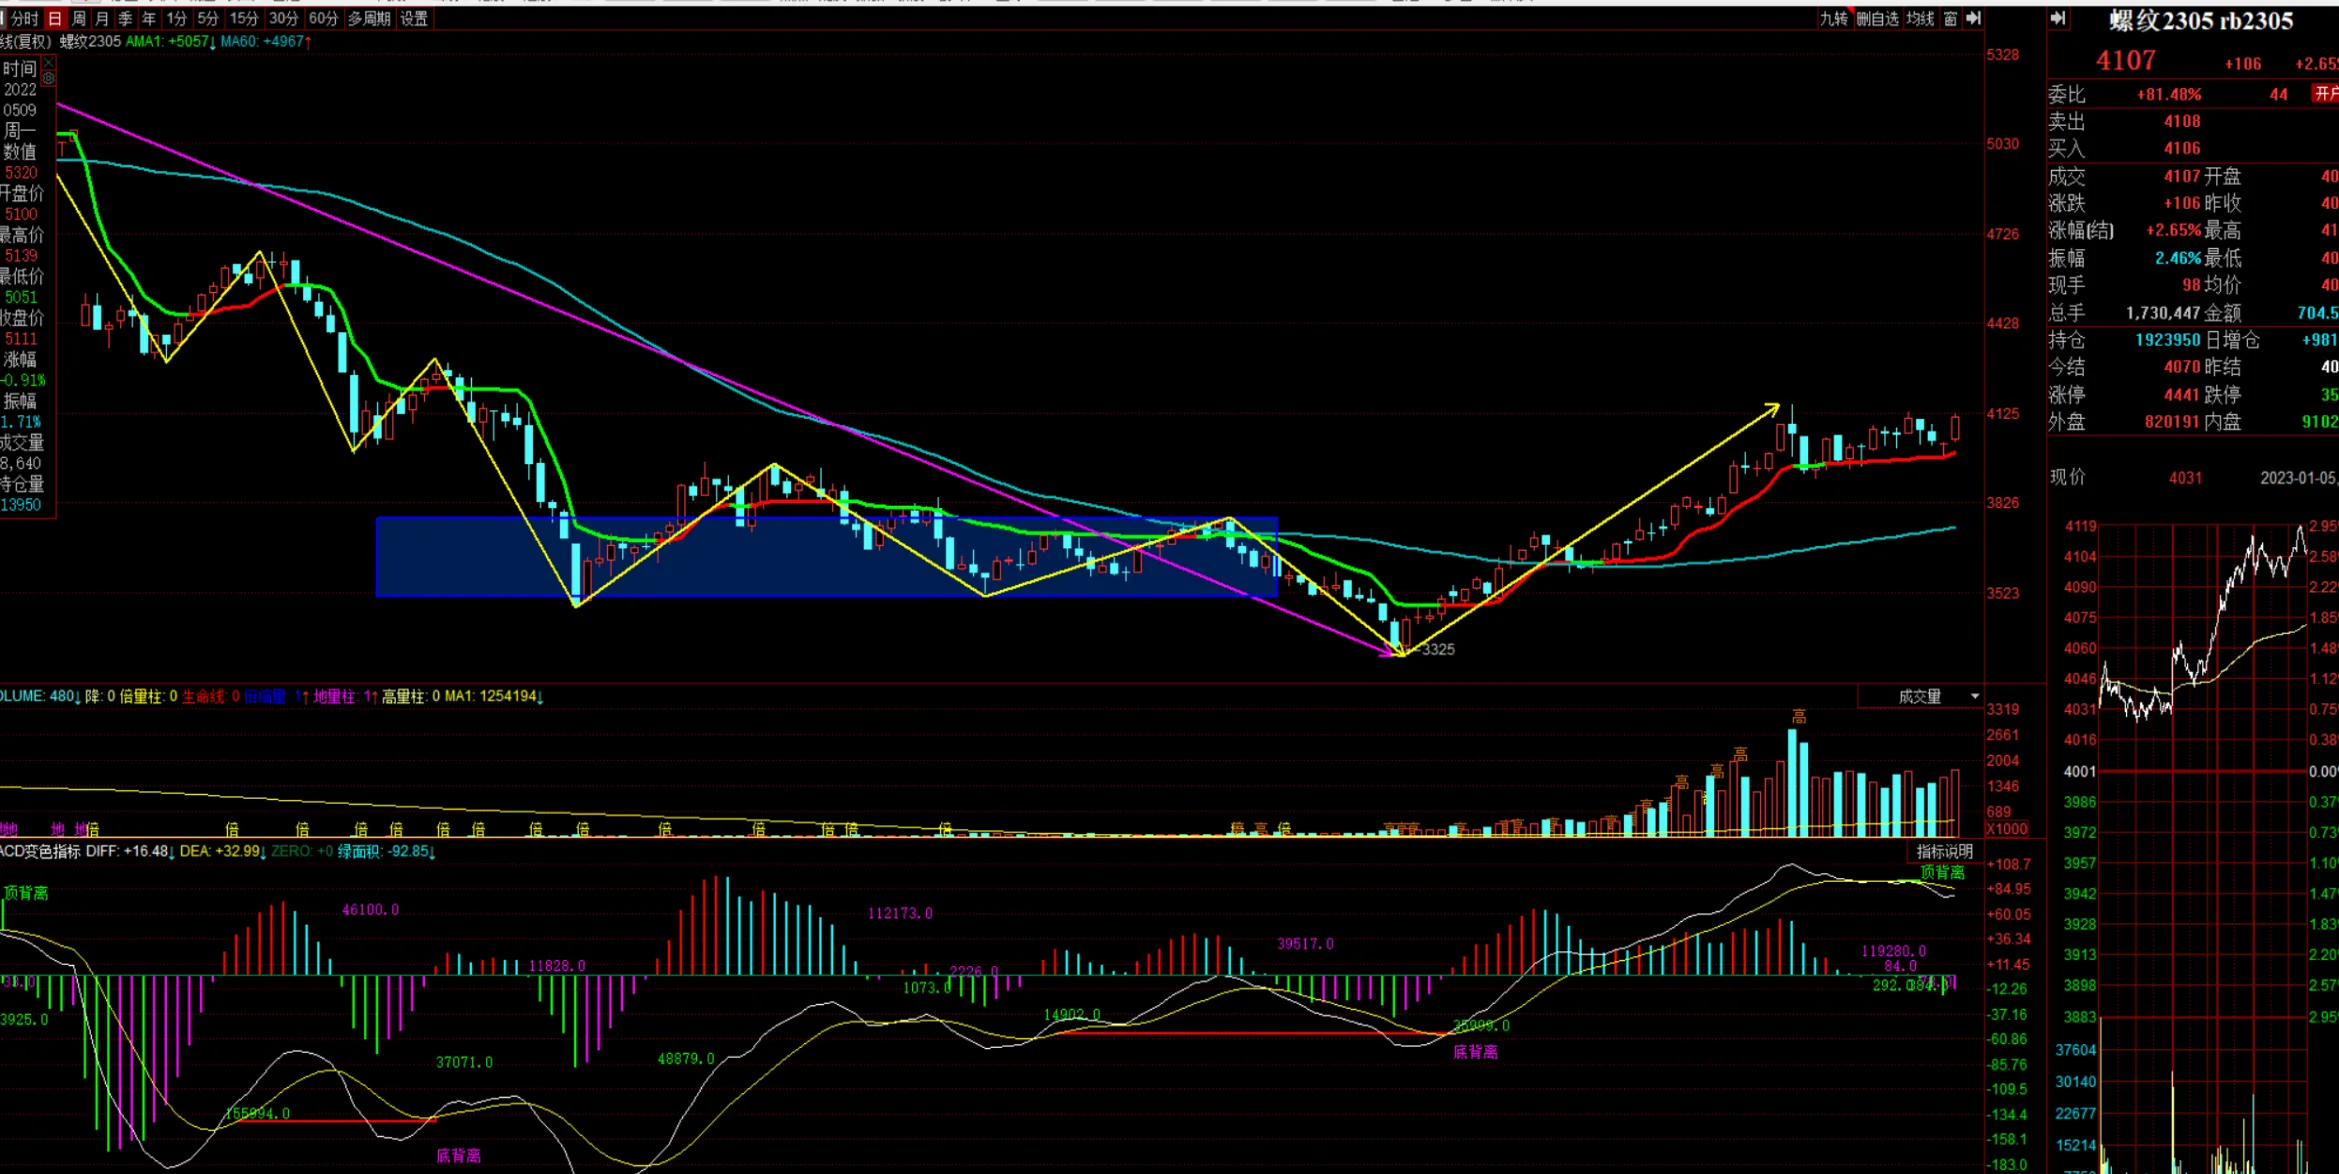Click the 3325 low price marker
The height and width of the screenshot is (1174, 2339).
point(1437,650)
